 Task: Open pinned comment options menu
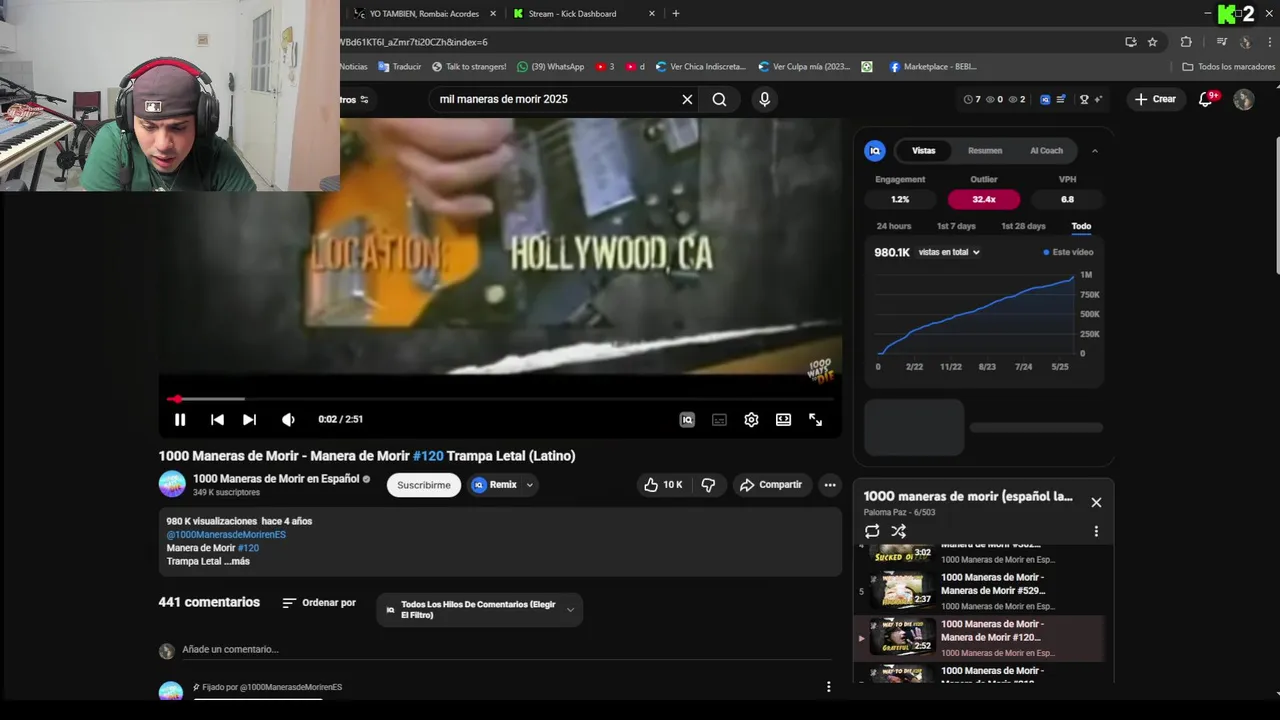click(828, 687)
